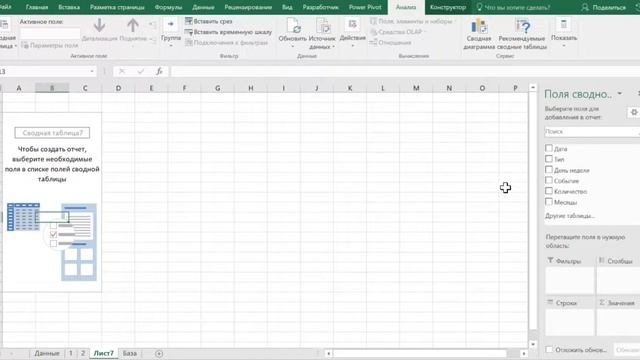Switch to sheet tab 2

tap(83, 353)
